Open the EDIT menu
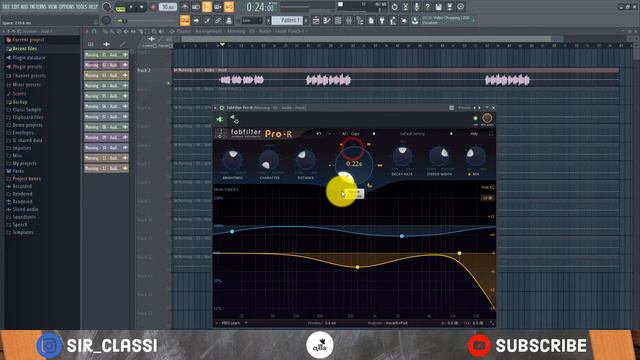The width and height of the screenshot is (640, 360). (16, 7)
